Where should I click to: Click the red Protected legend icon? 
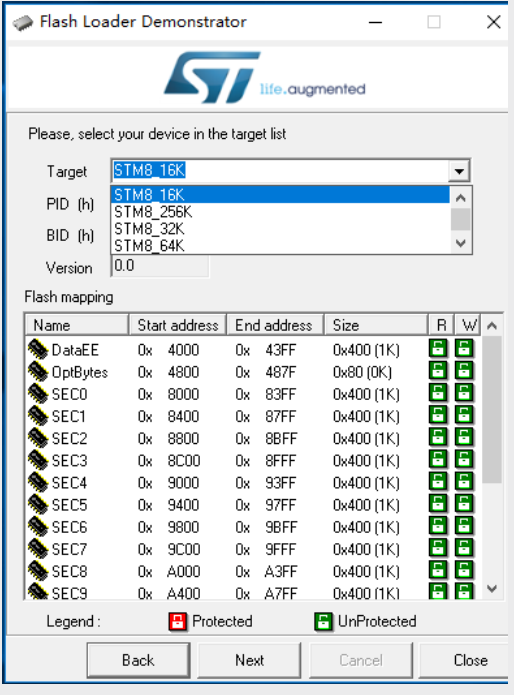(x=178, y=621)
